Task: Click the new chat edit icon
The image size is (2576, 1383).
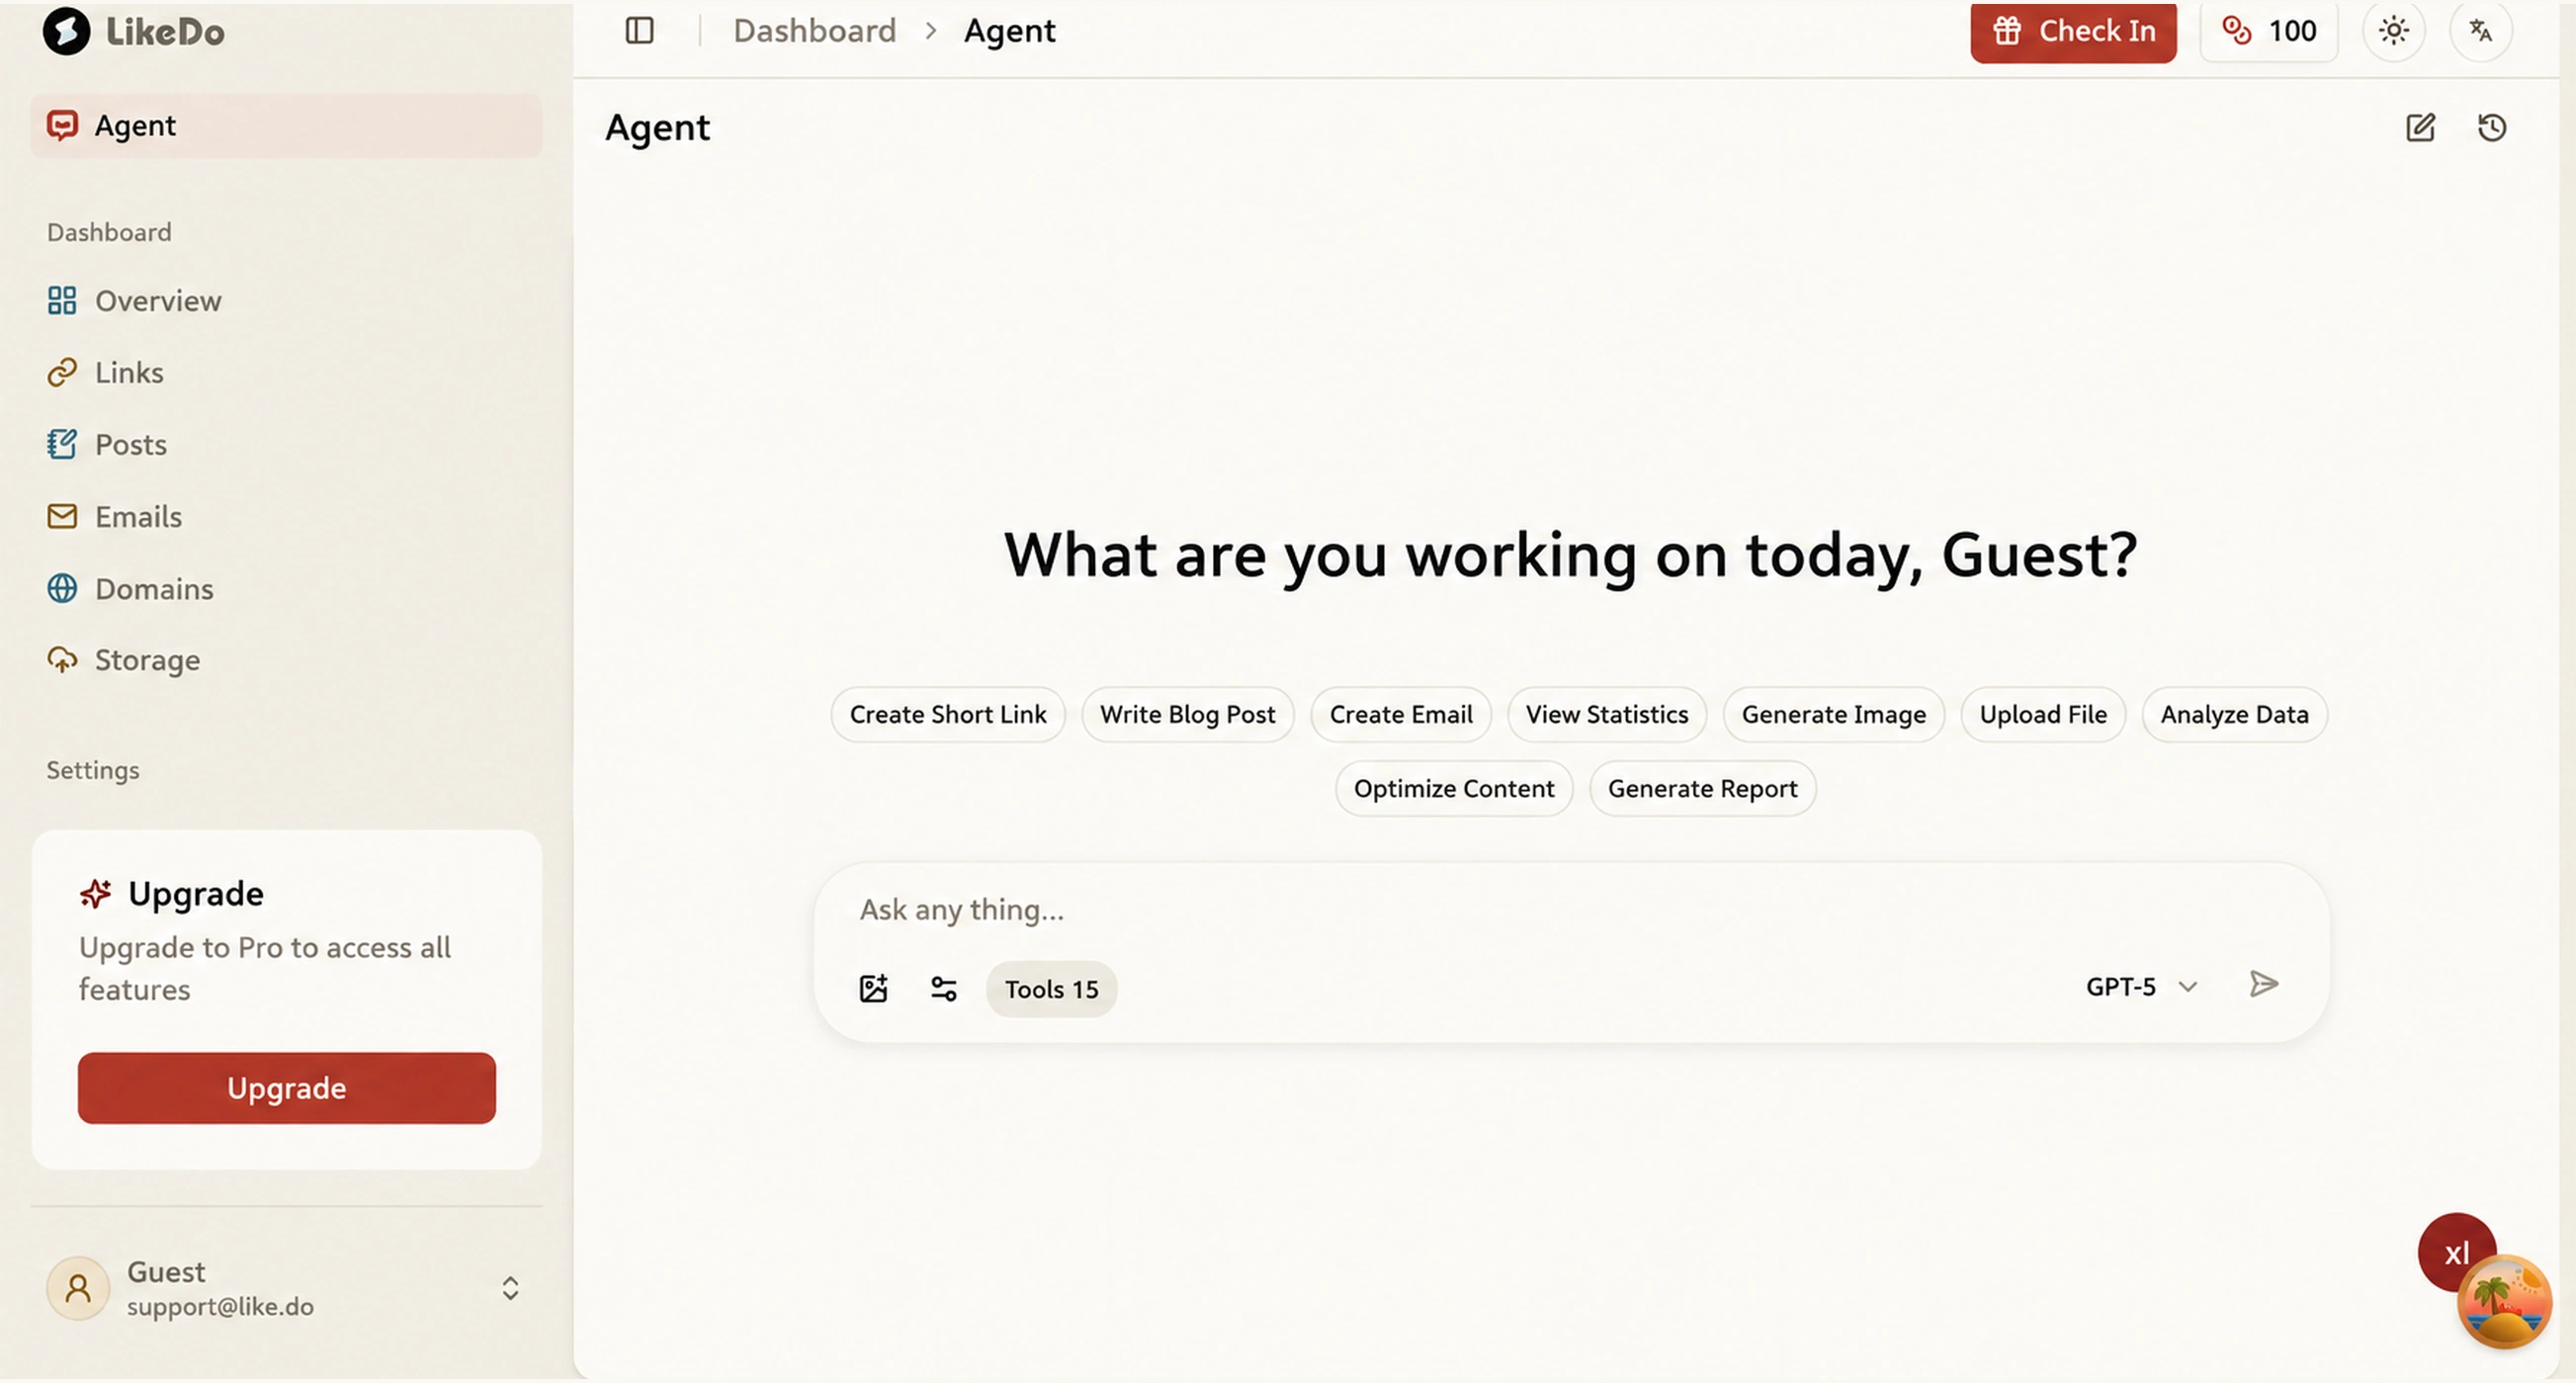Action: point(2419,127)
